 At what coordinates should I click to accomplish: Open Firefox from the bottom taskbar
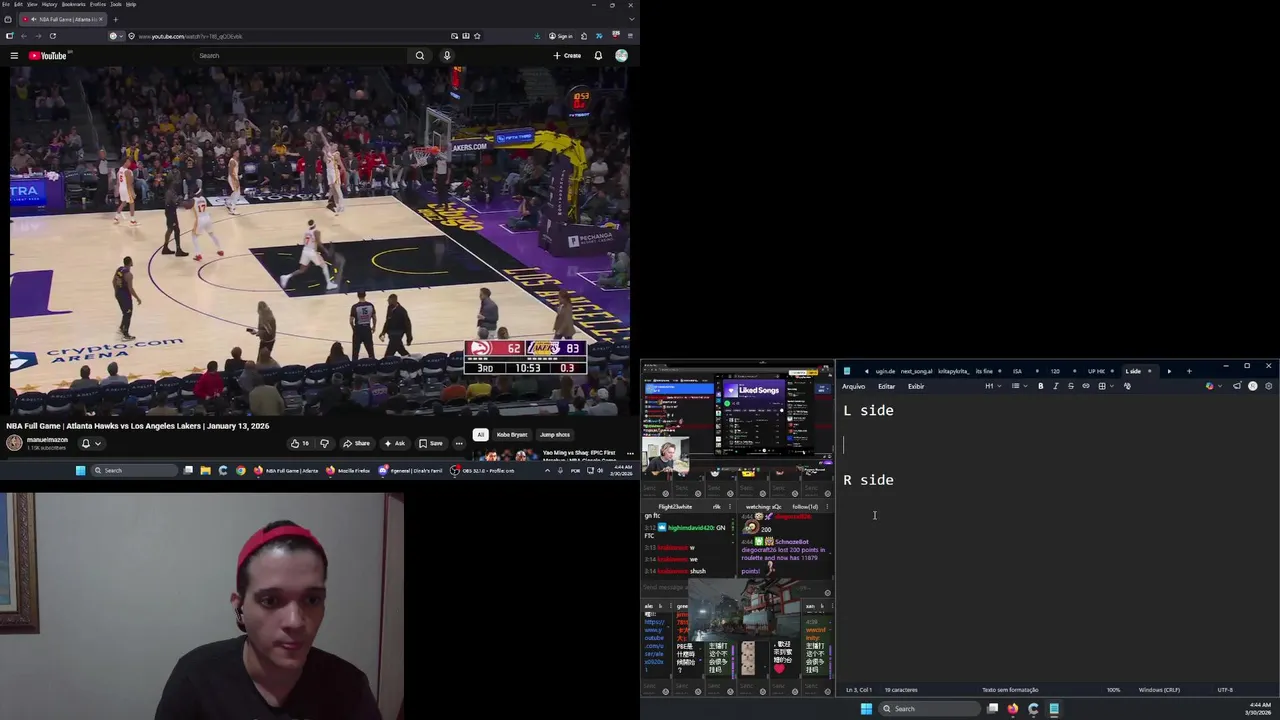click(x=1013, y=709)
